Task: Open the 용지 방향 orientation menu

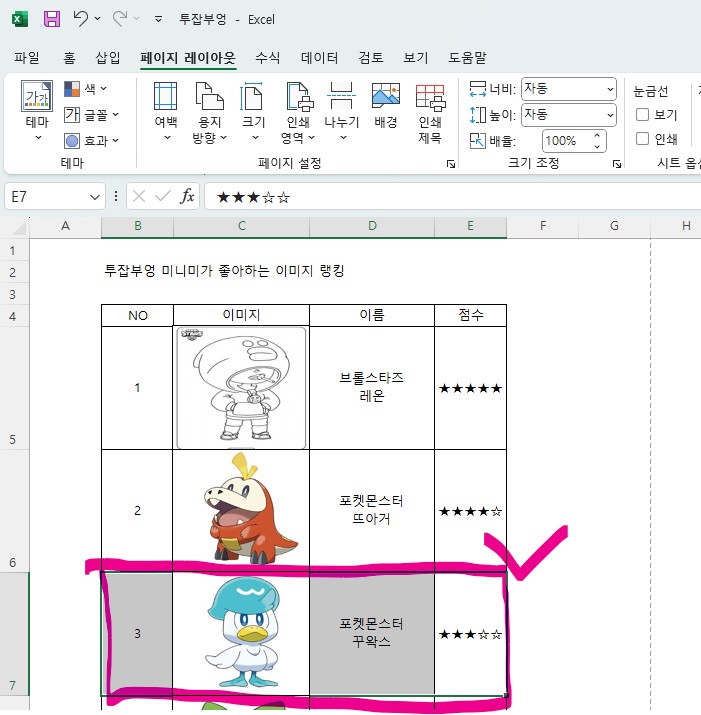Action: 209,113
